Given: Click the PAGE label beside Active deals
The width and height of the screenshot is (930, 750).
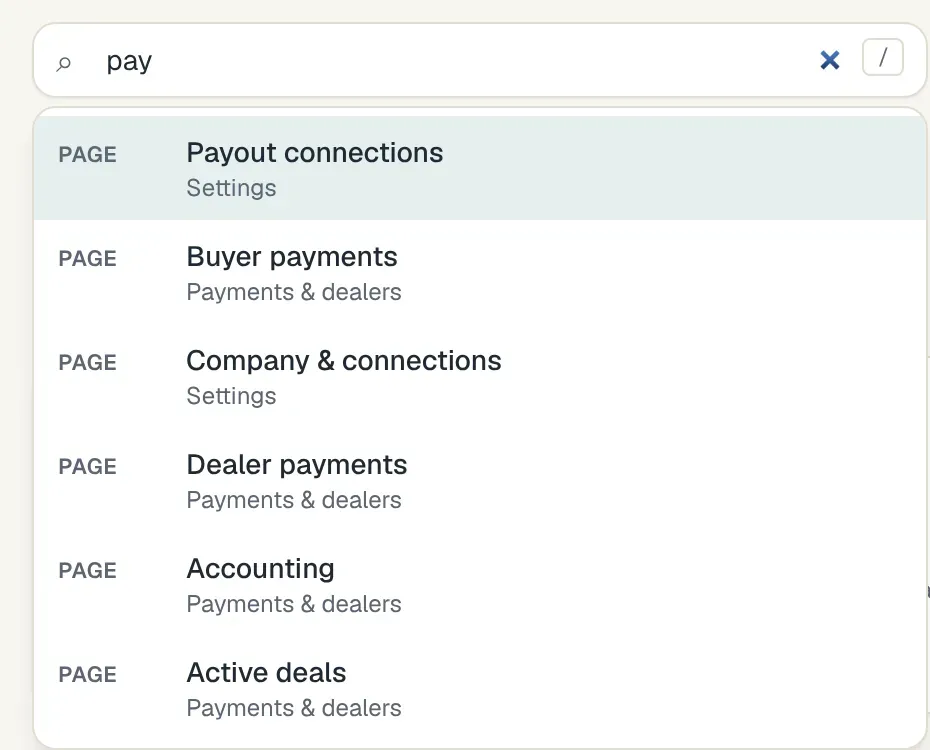Looking at the screenshot, I should click(87, 675).
